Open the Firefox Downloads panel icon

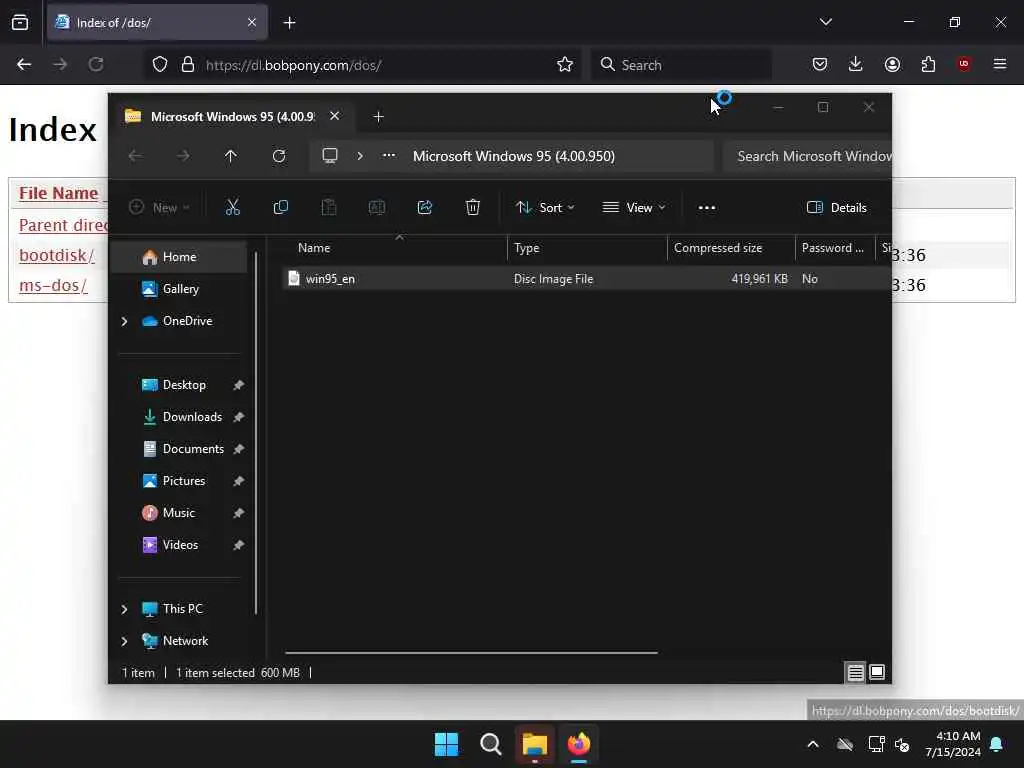point(856,64)
